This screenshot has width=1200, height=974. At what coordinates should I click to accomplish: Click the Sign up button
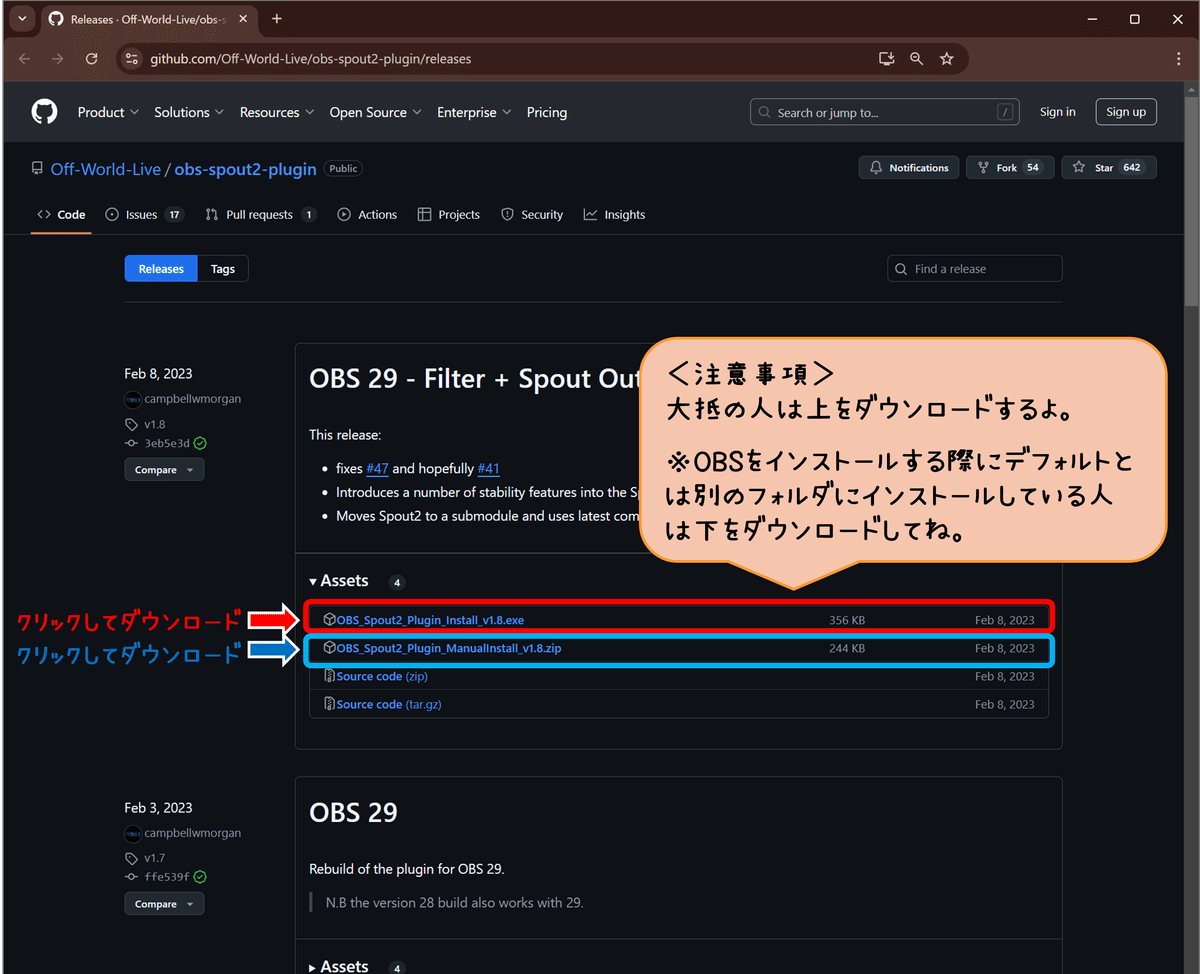point(1126,112)
